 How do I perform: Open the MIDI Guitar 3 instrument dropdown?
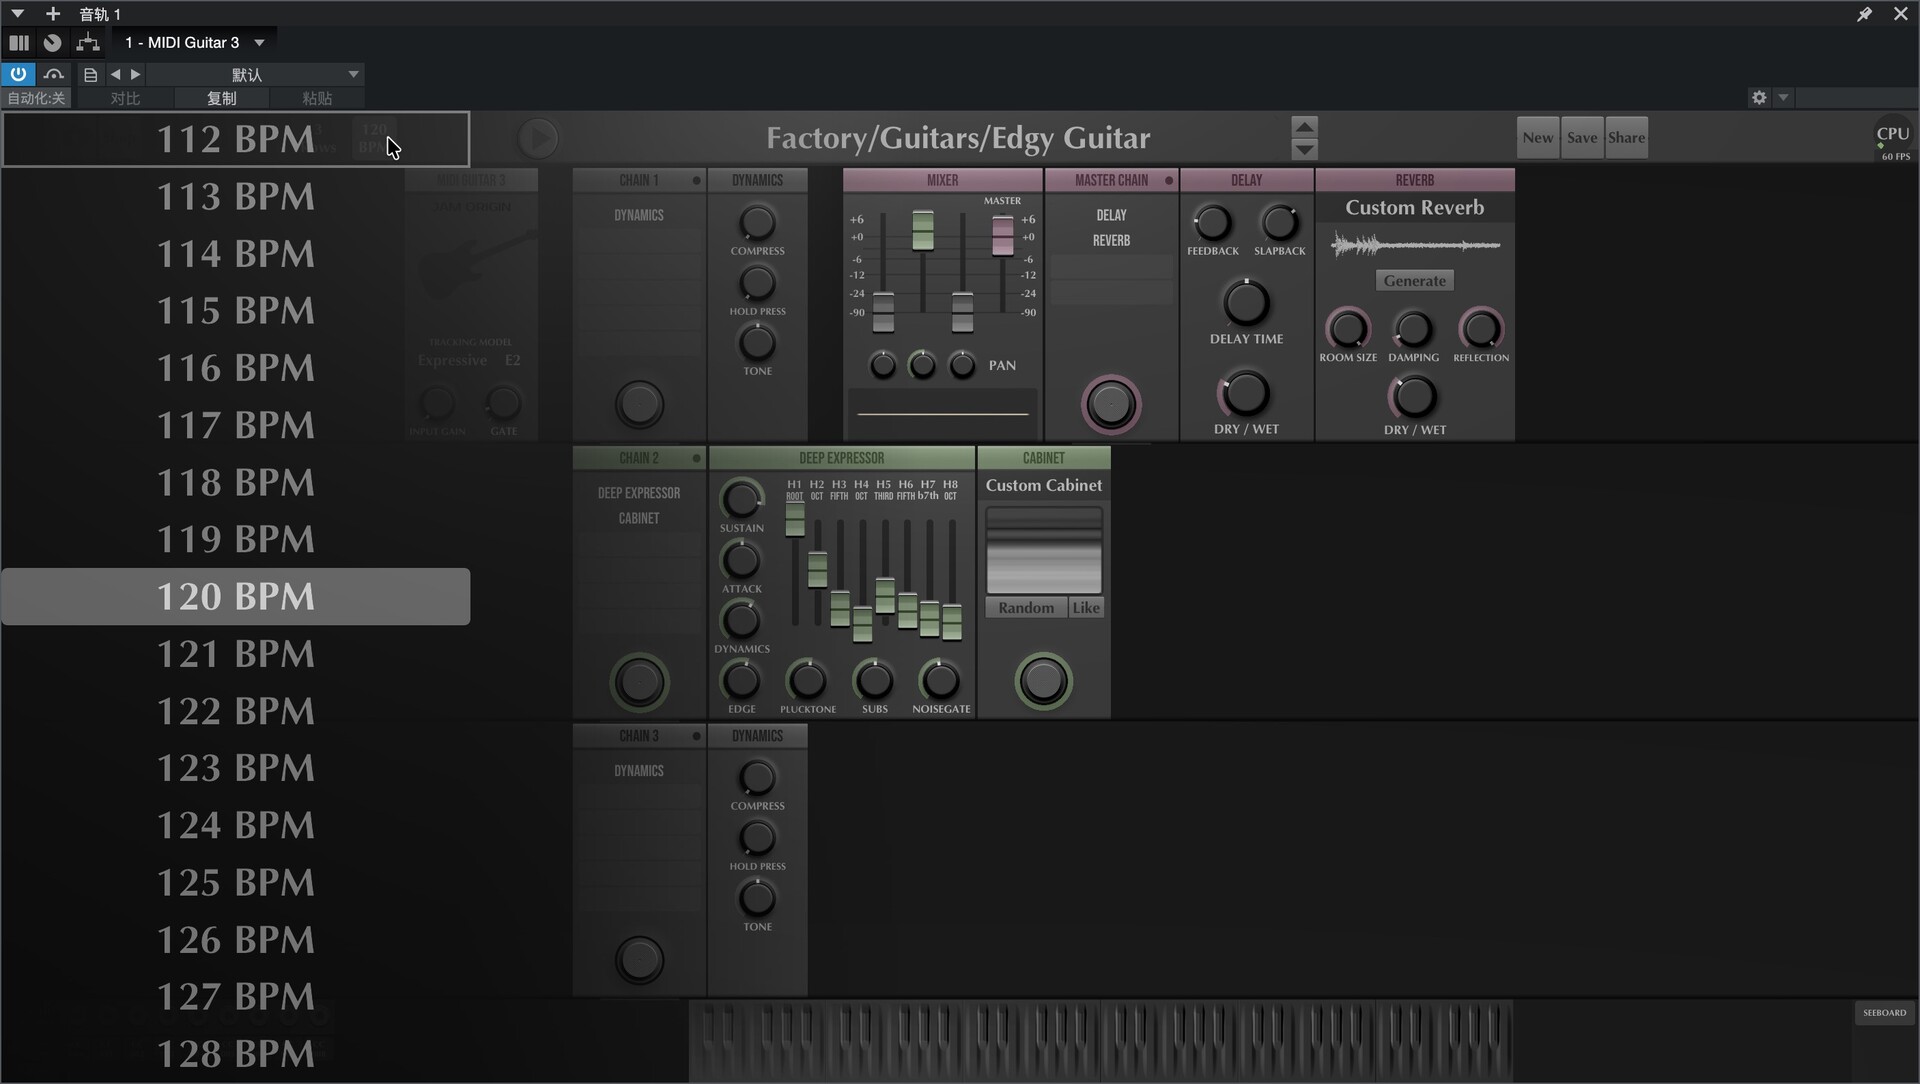259,42
